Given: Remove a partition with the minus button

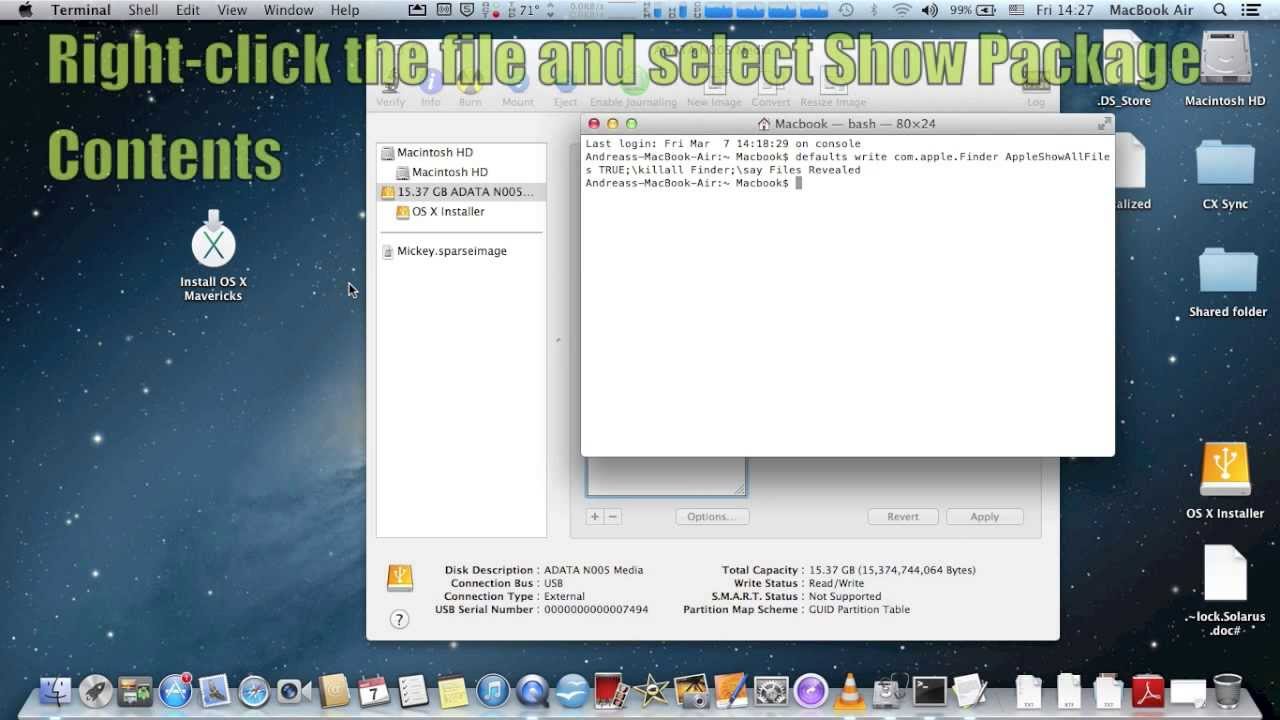Looking at the screenshot, I should pyautogui.click(x=613, y=517).
